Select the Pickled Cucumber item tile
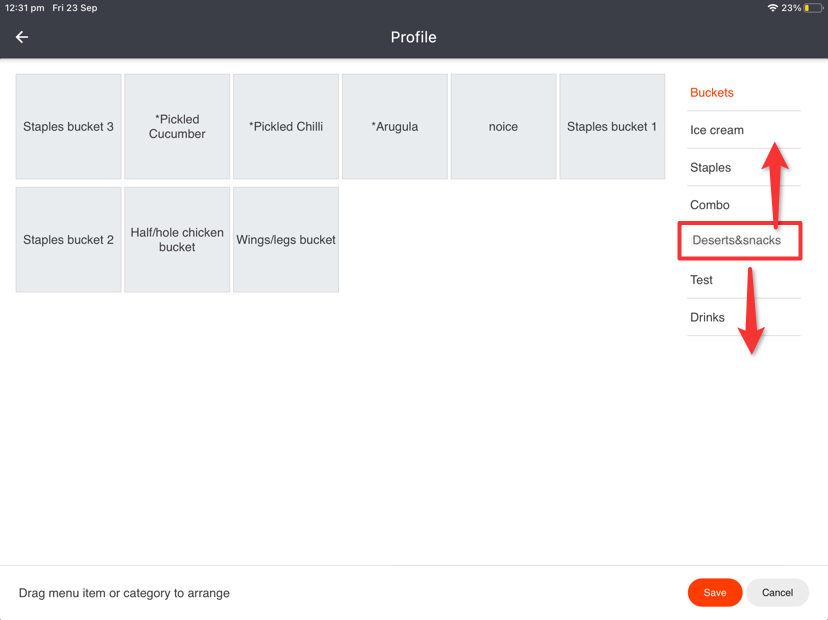 (177, 127)
